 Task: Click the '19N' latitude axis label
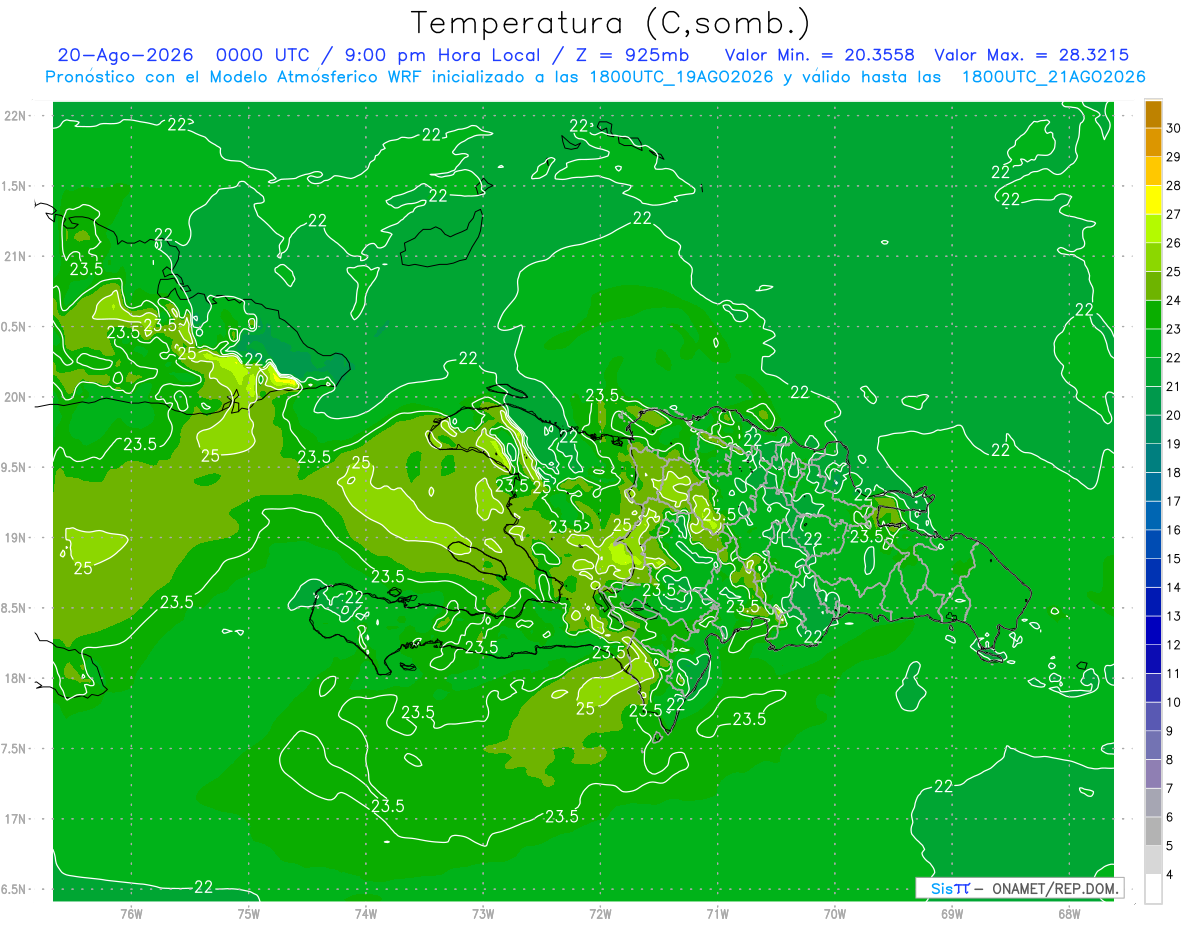16,538
